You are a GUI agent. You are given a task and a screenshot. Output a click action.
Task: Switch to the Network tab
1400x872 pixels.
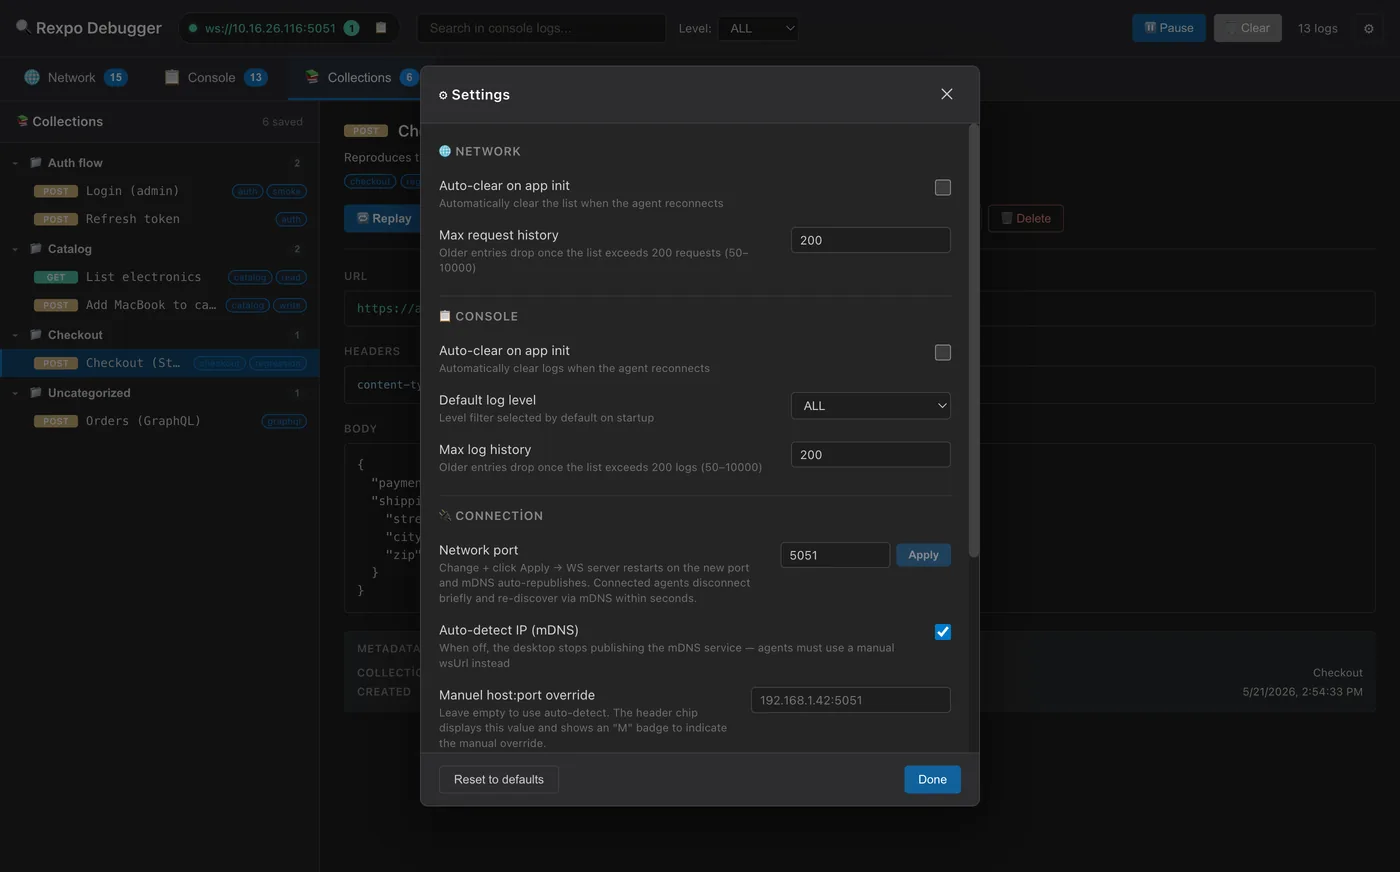click(x=75, y=77)
